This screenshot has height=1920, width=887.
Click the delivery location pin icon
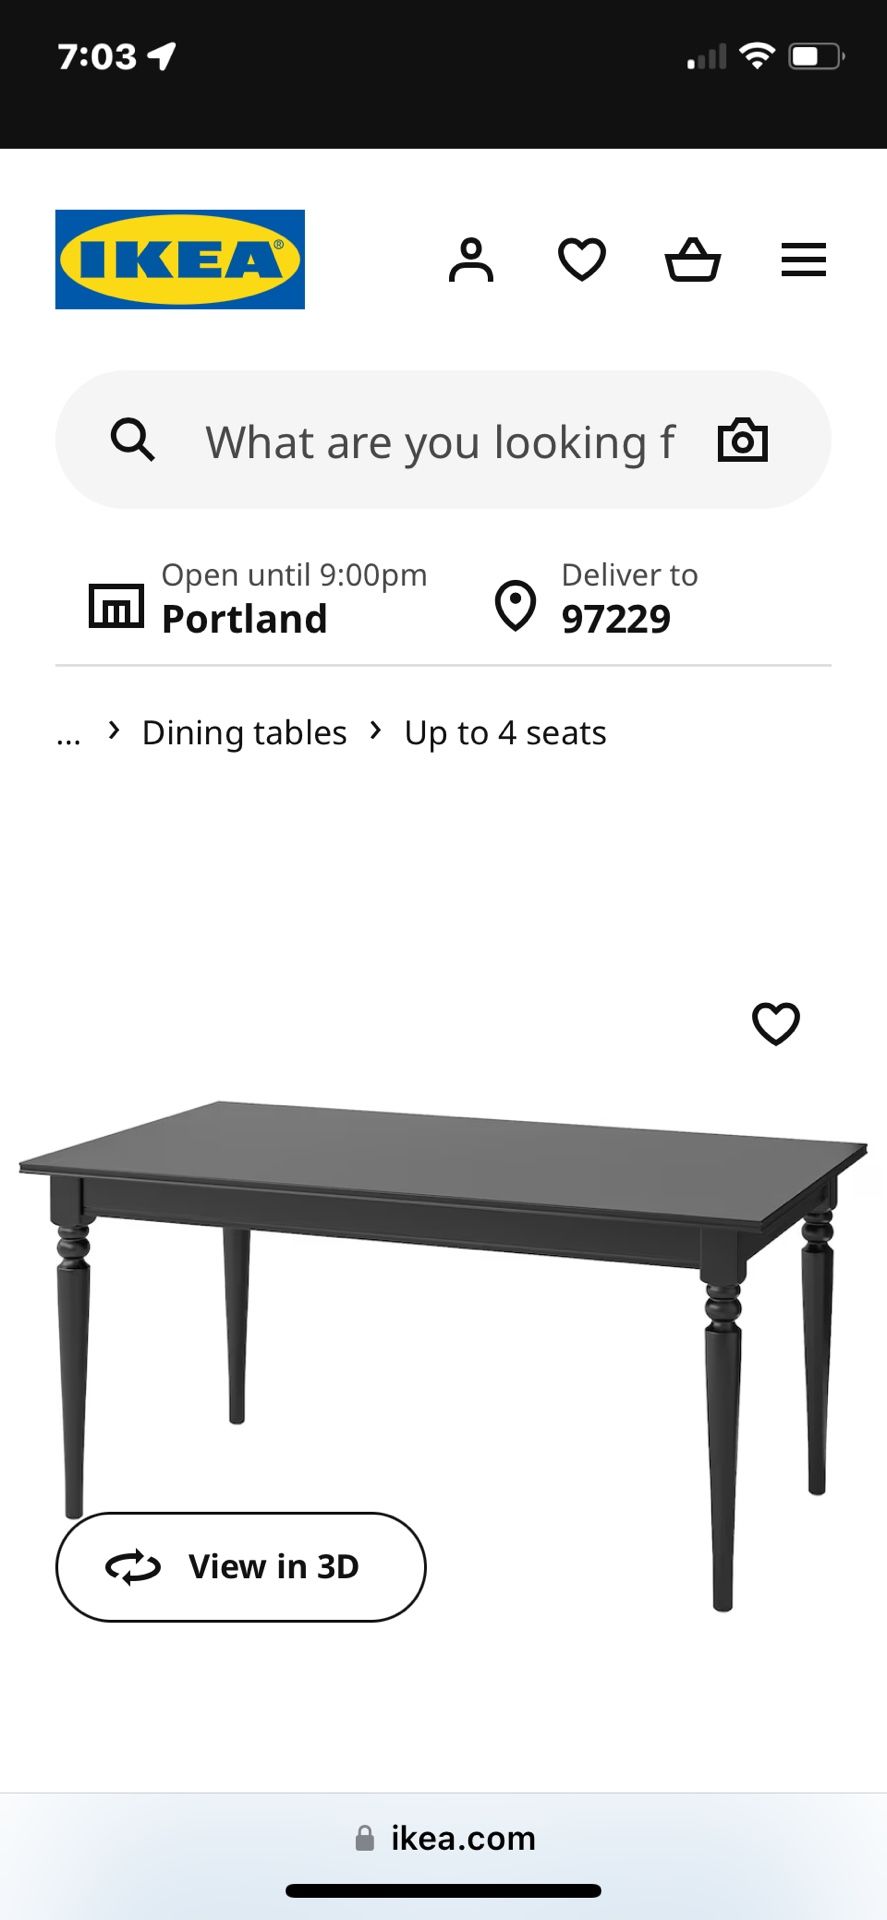point(516,606)
